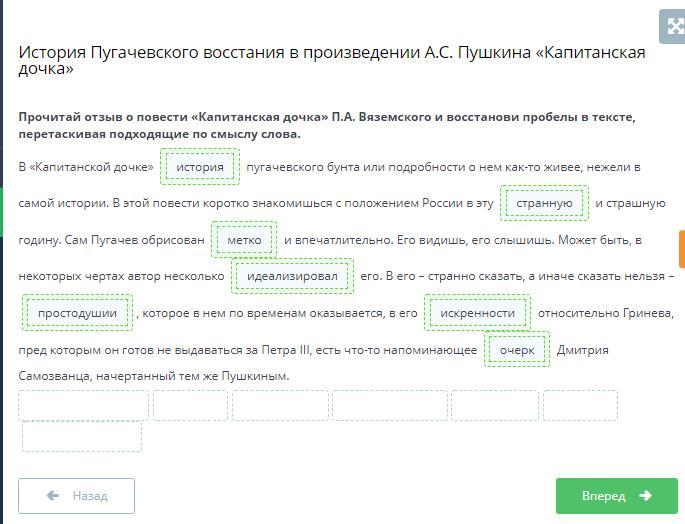The width and height of the screenshot is (685, 524).
Task: Click the word chip «искренности»
Action: 477,313
